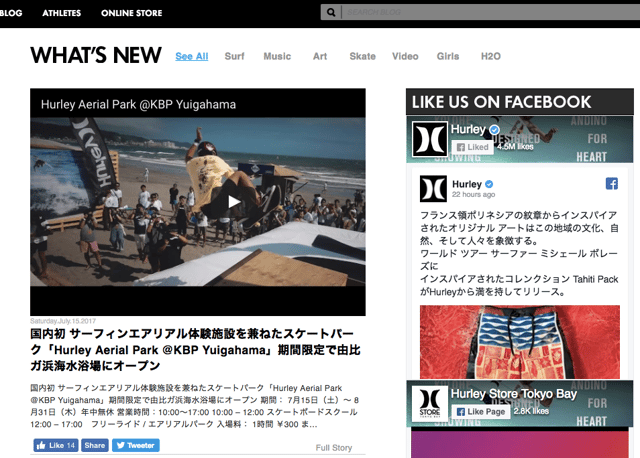Filter posts by Music category
640x458 pixels.
tap(277, 56)
